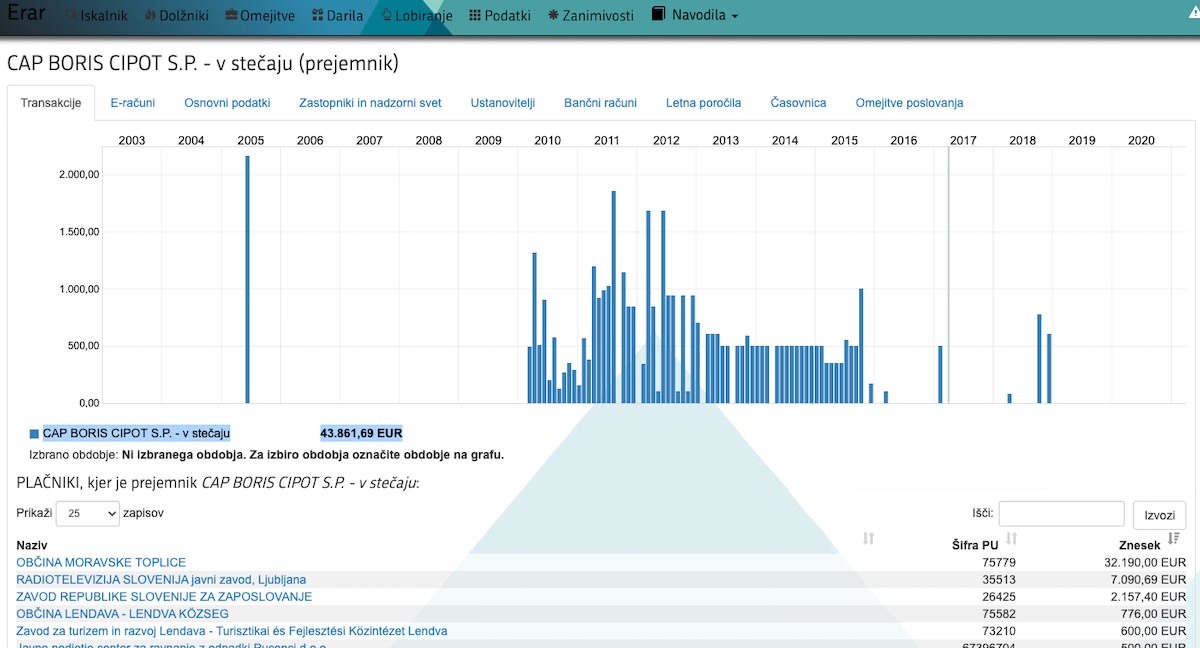
Task: Open the Prikaži records-per-page dropdown
Action: [x=87, y=513]
